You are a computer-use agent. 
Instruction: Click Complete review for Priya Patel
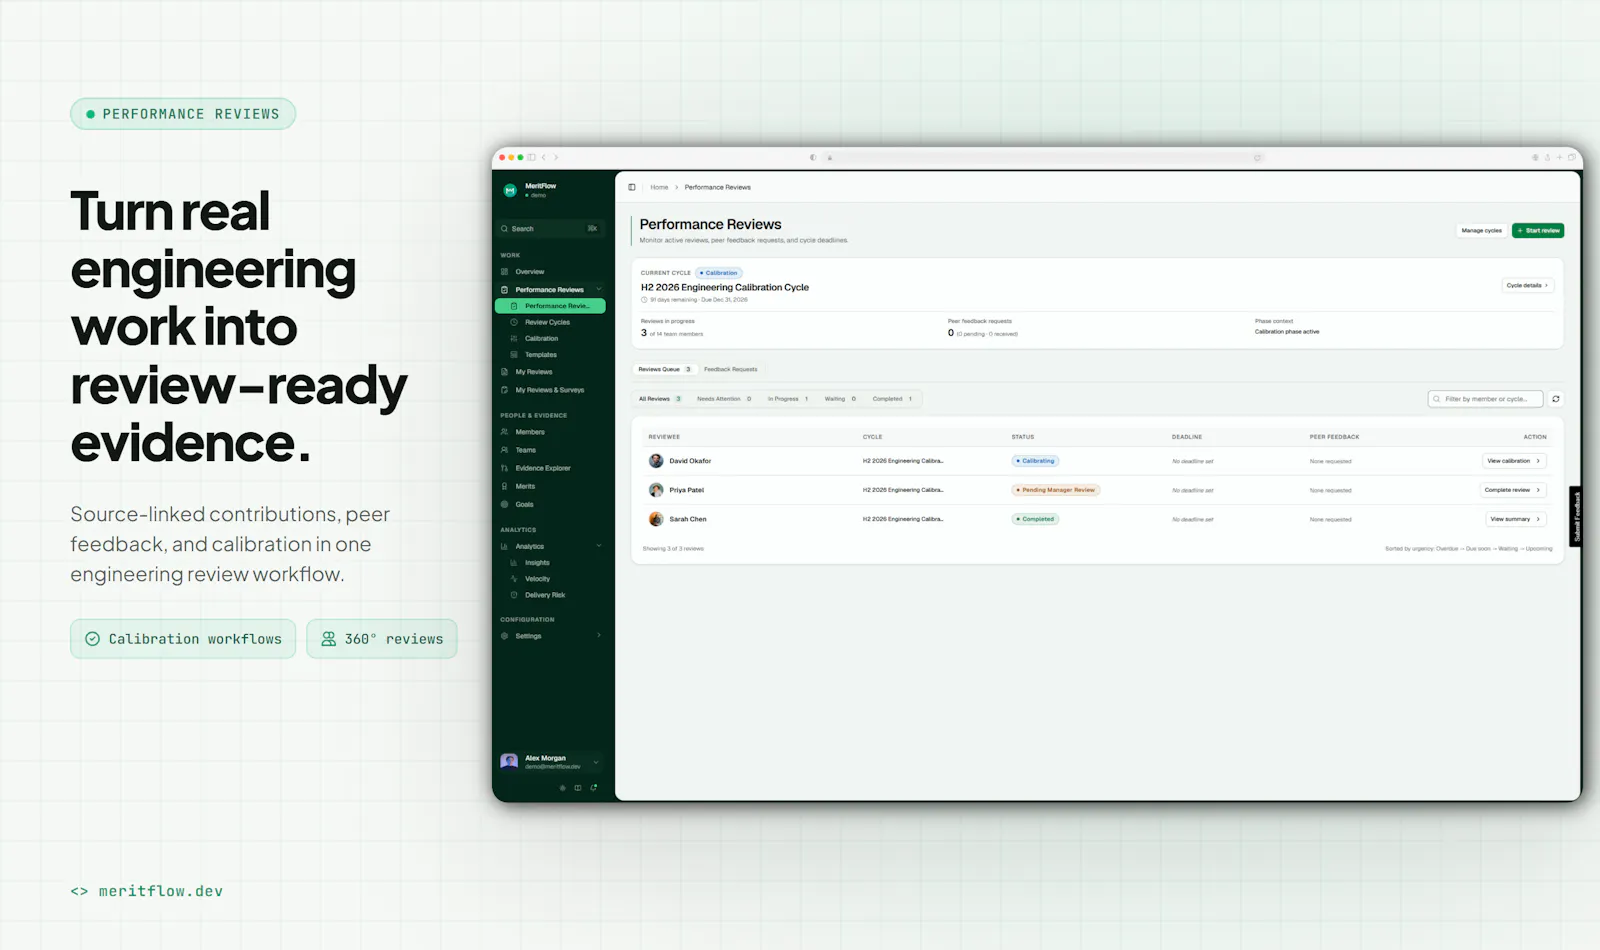coord(1513,490)
